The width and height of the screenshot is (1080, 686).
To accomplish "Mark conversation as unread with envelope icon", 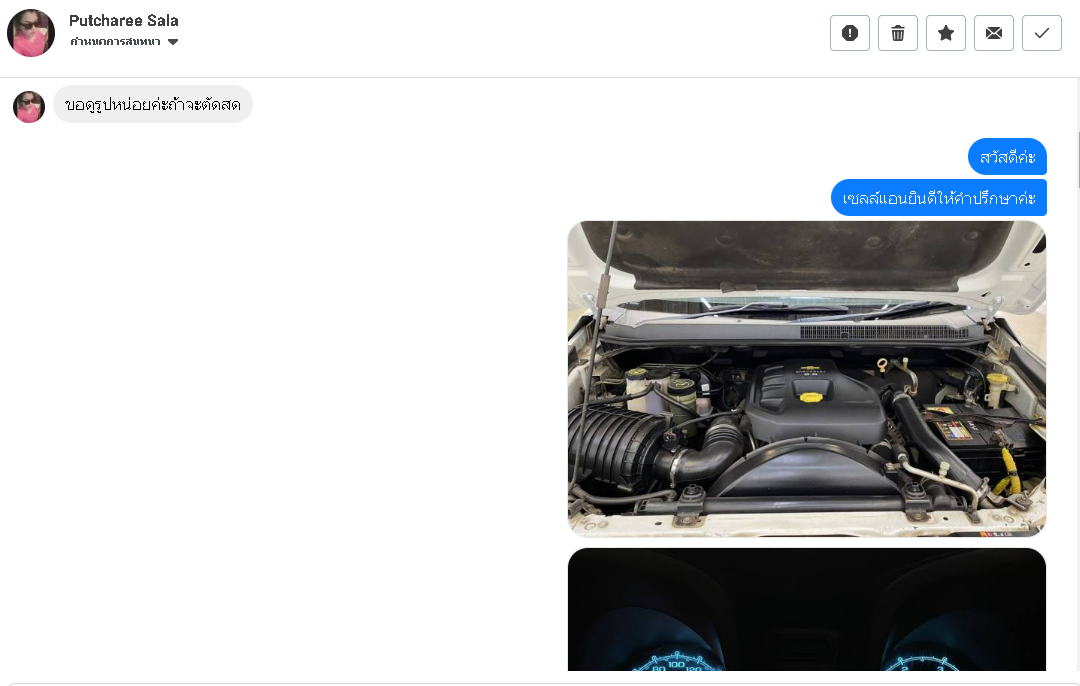I will (x=994, y=33).
